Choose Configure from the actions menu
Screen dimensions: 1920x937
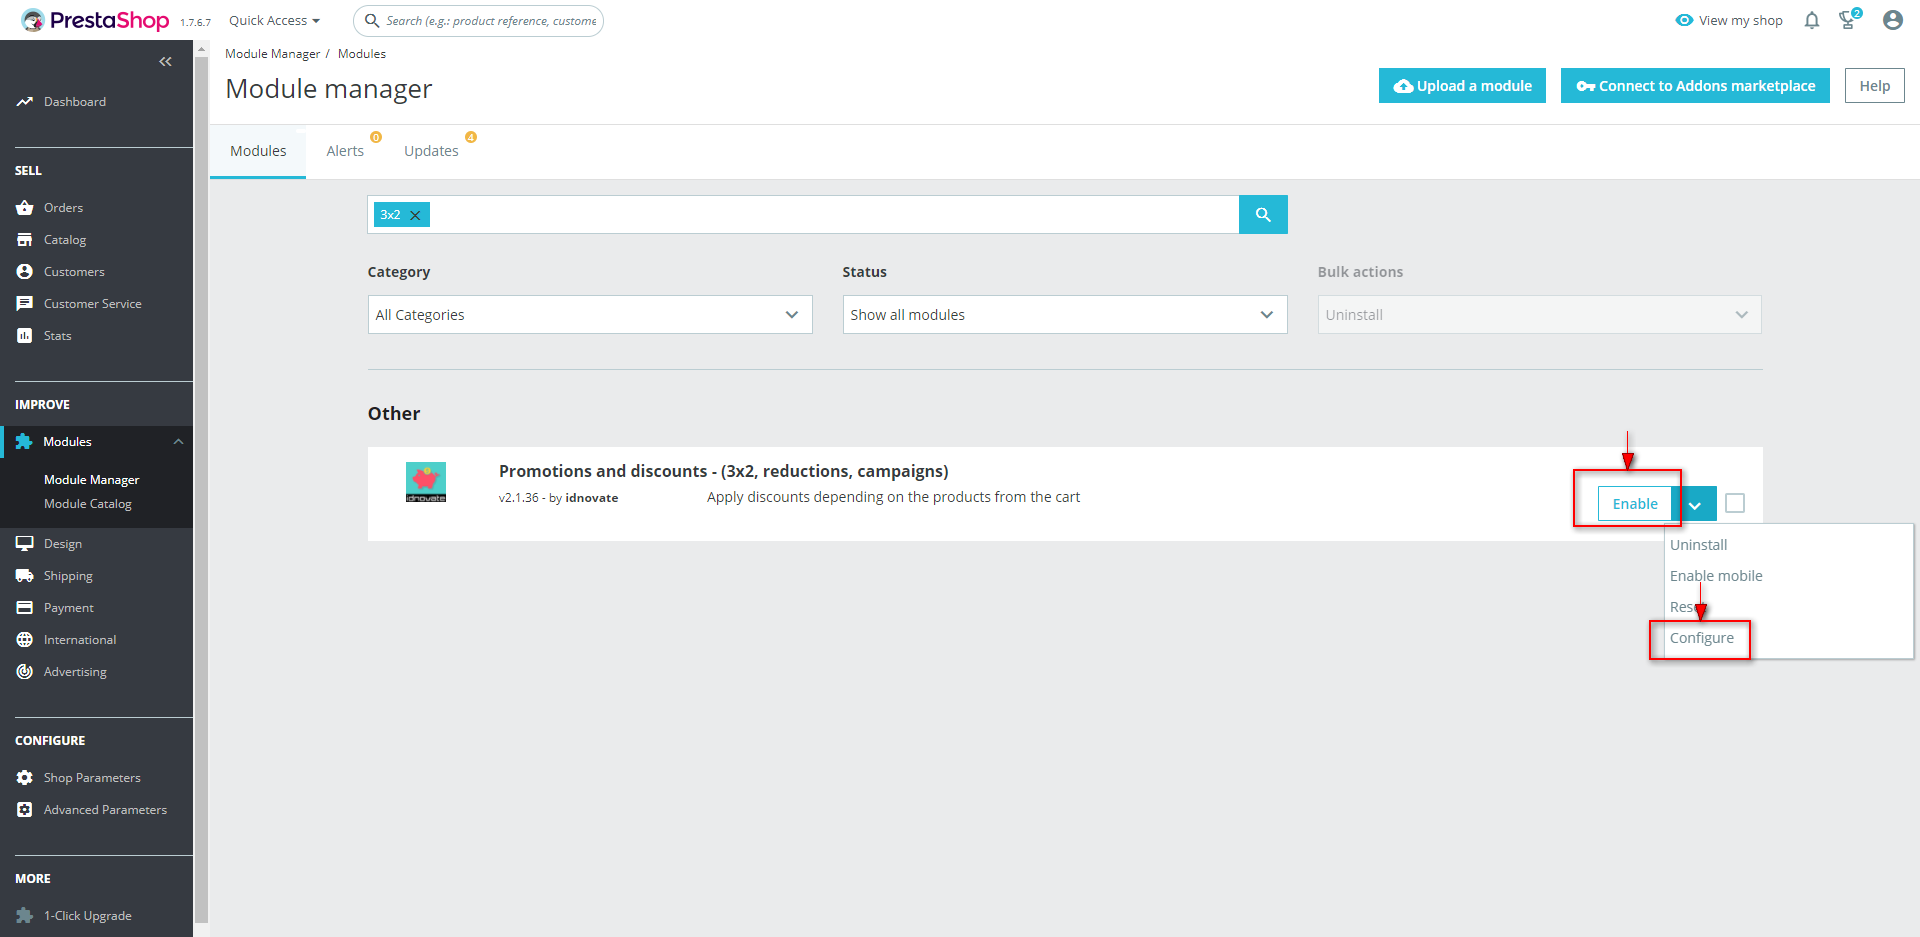click(x=1702, y=638)
